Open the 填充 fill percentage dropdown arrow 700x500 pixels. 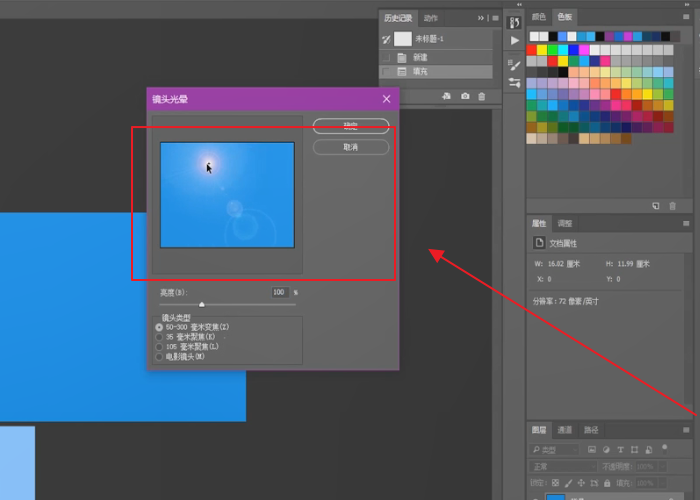tap(662, 483)
